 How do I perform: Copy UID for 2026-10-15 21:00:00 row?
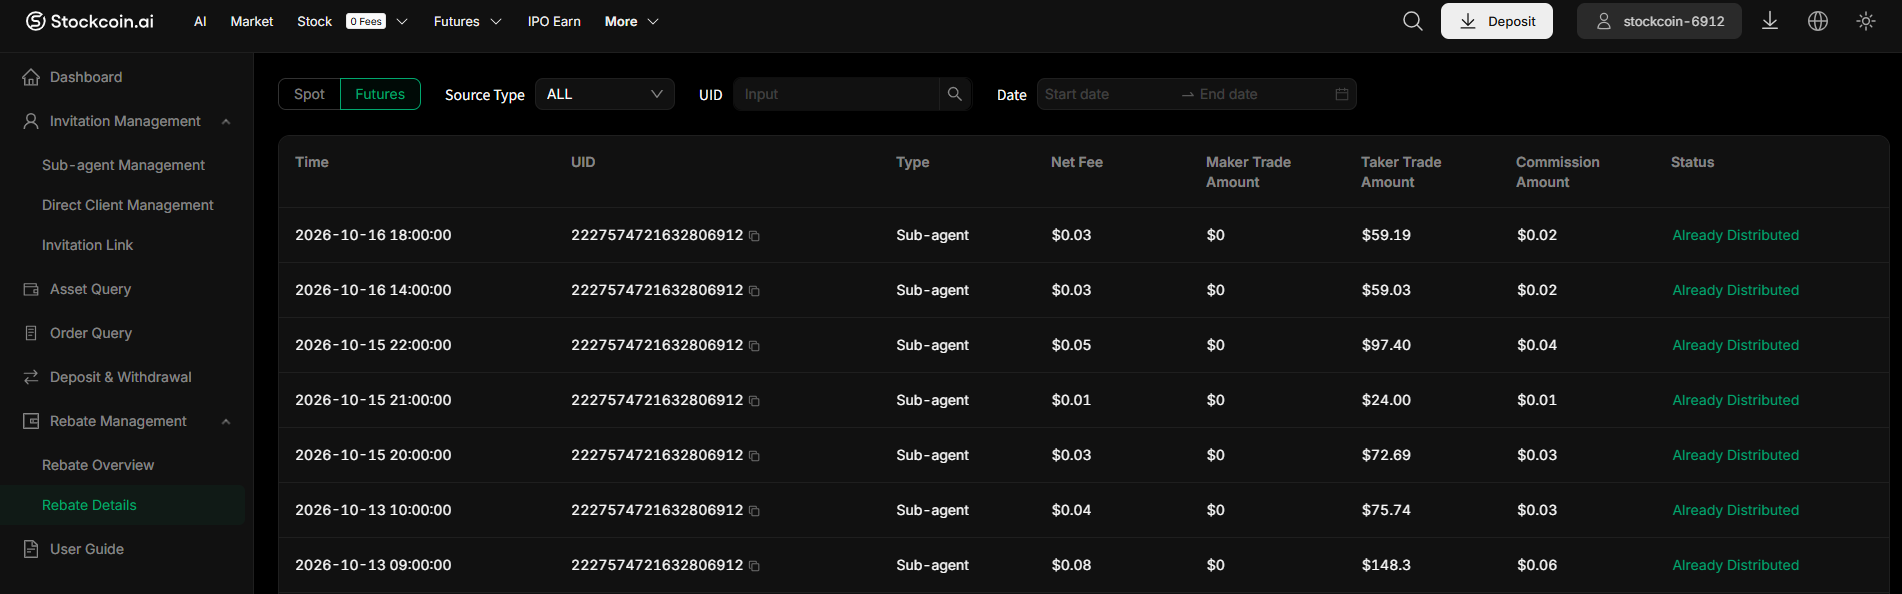(x=754, y=401)
